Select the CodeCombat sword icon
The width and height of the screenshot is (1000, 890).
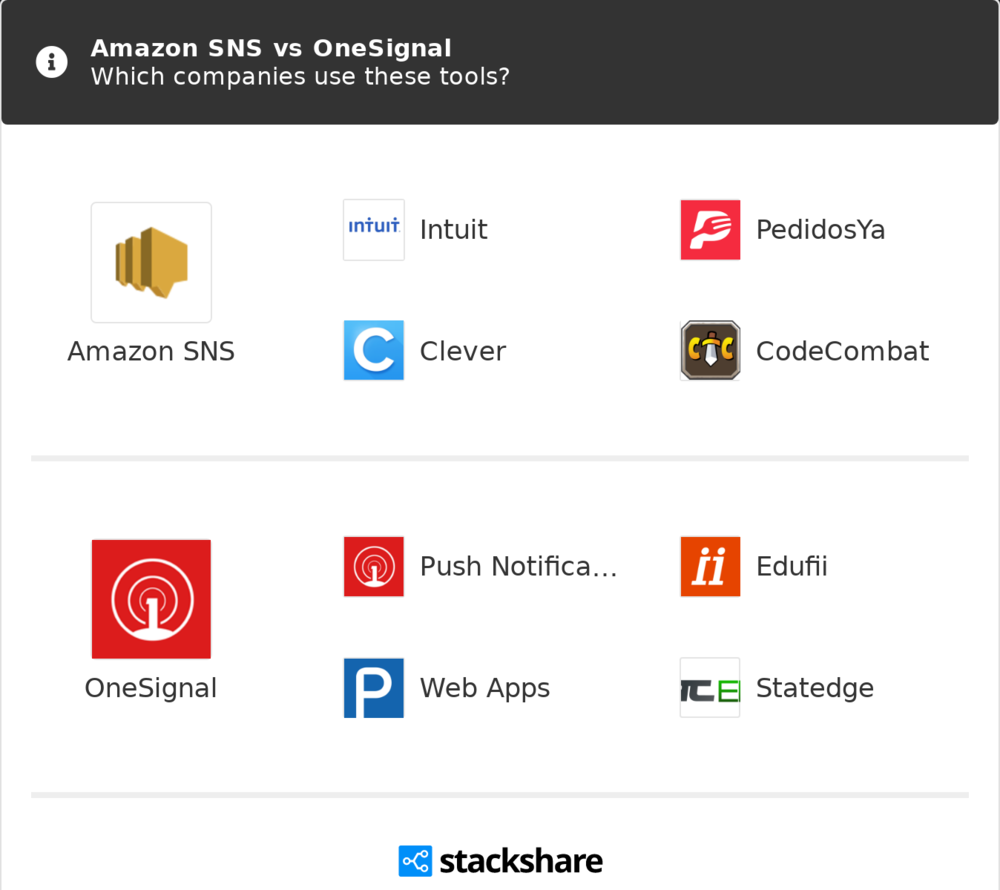tap(710, 350)
